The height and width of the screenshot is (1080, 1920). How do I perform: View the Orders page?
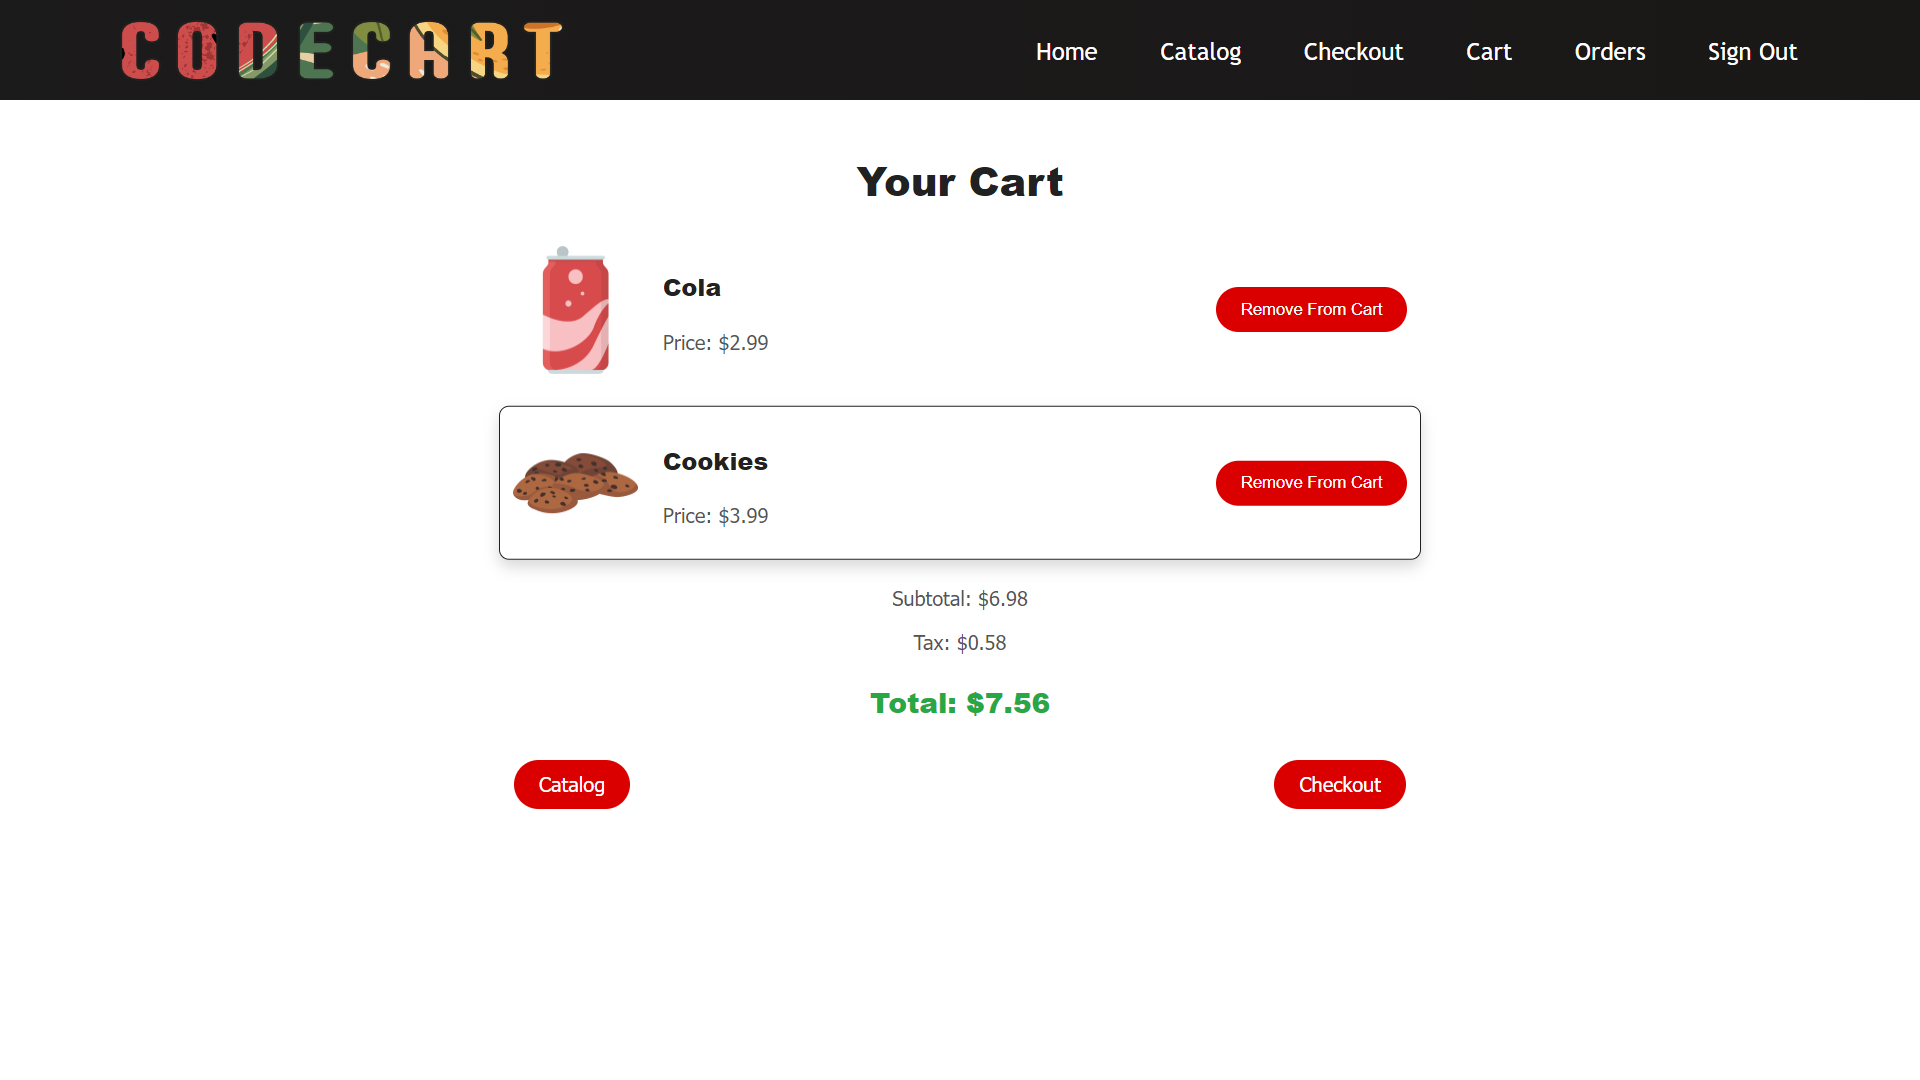click(1609, 51)
